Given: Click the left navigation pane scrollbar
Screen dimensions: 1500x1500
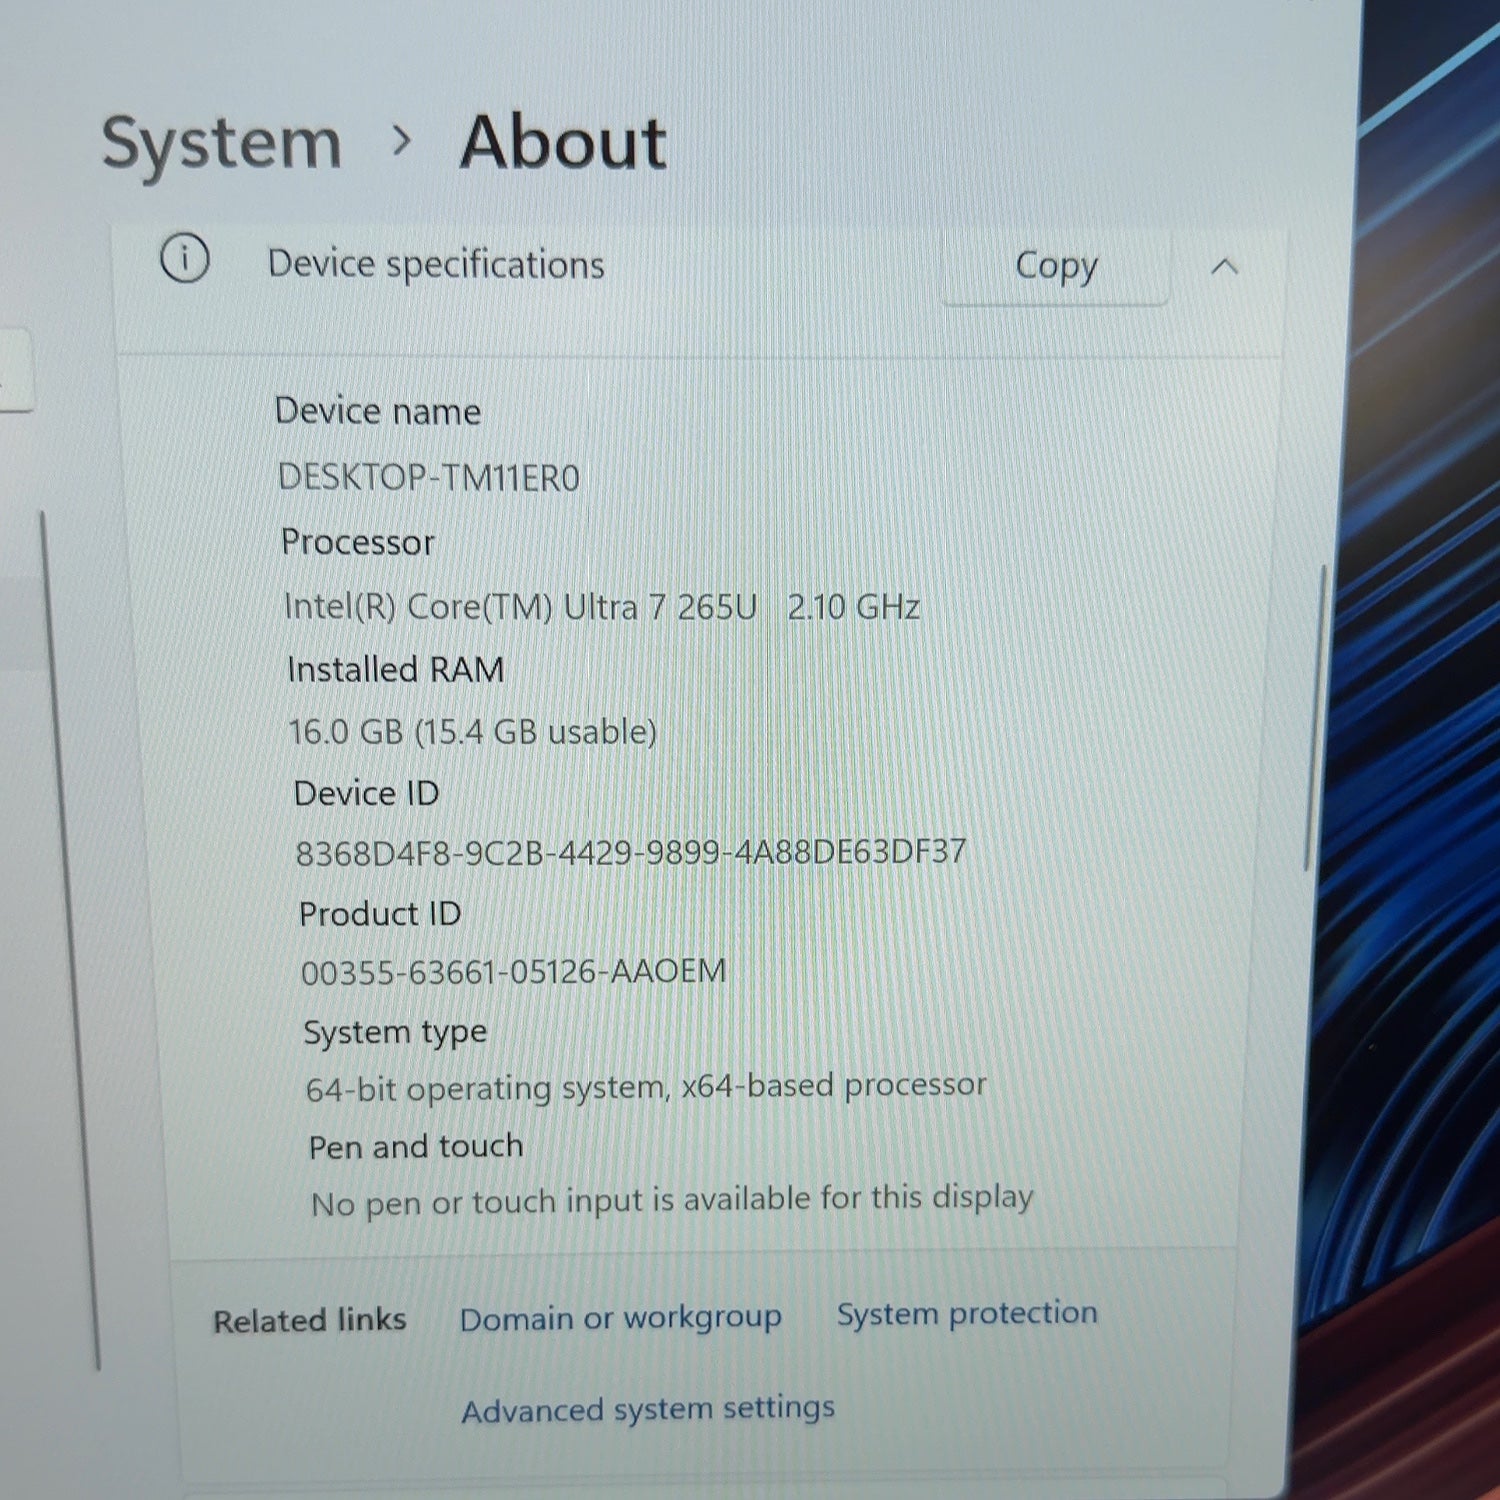Looking at the screenshot, I should [70, 940].
